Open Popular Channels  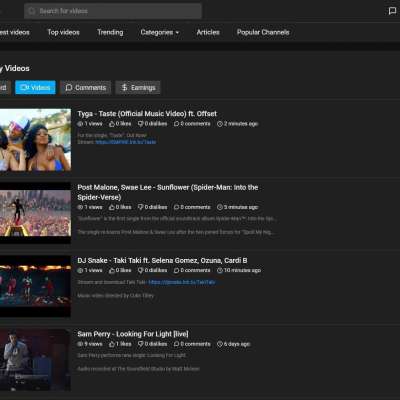[x=263, y=32]
